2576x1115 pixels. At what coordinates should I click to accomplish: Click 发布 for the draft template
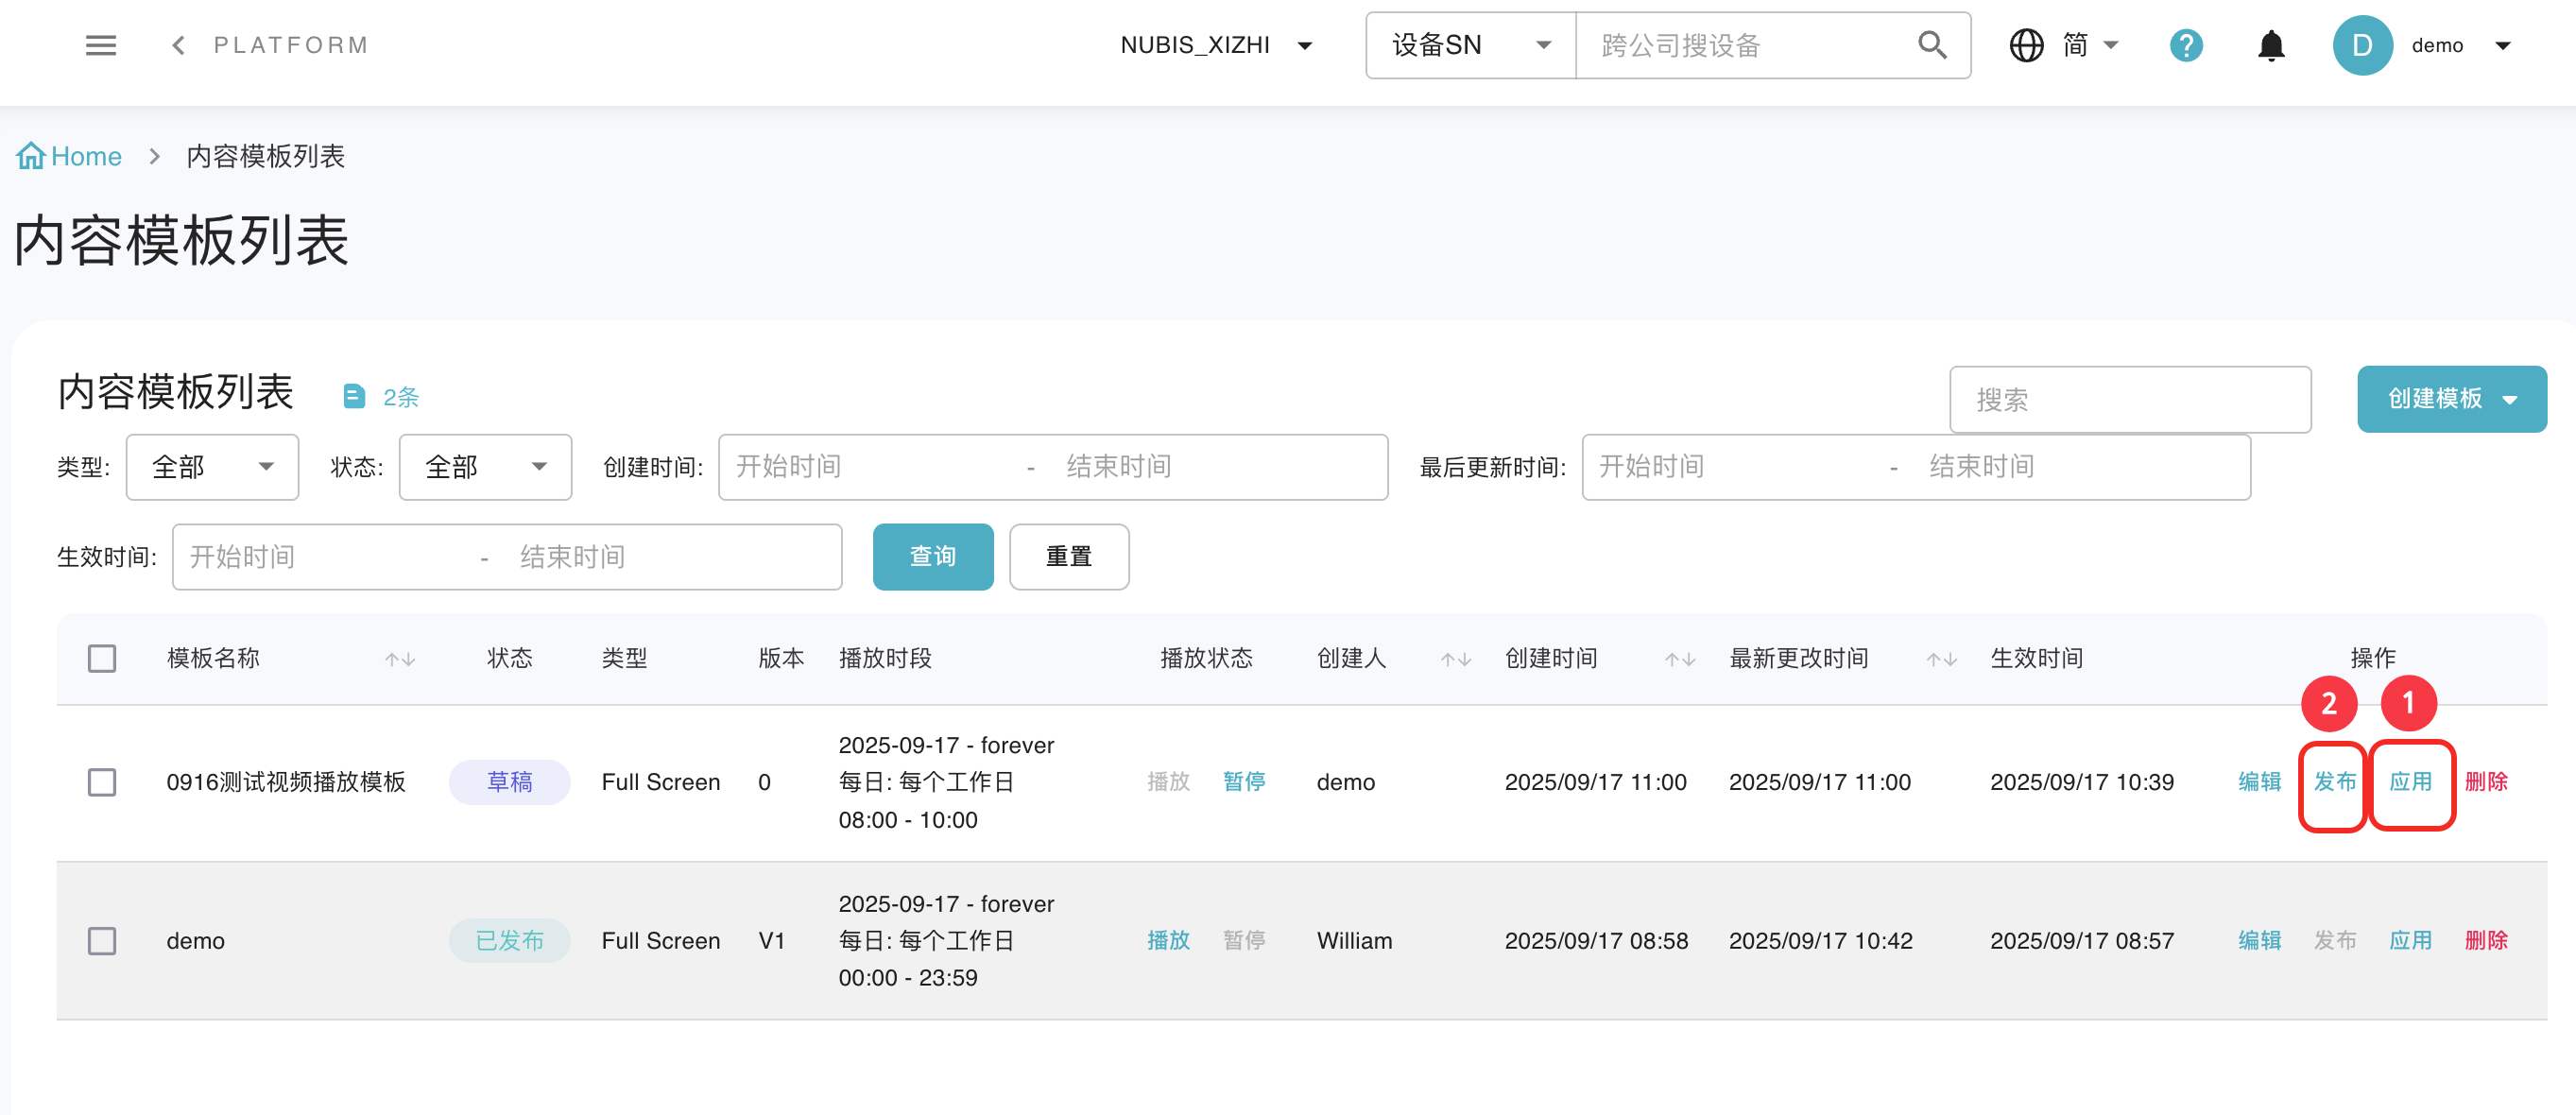pos(2334,782)
